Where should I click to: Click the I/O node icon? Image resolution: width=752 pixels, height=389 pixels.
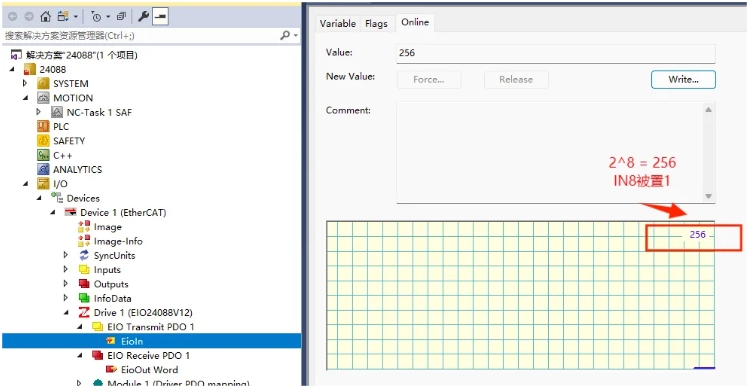pos(44,184)
